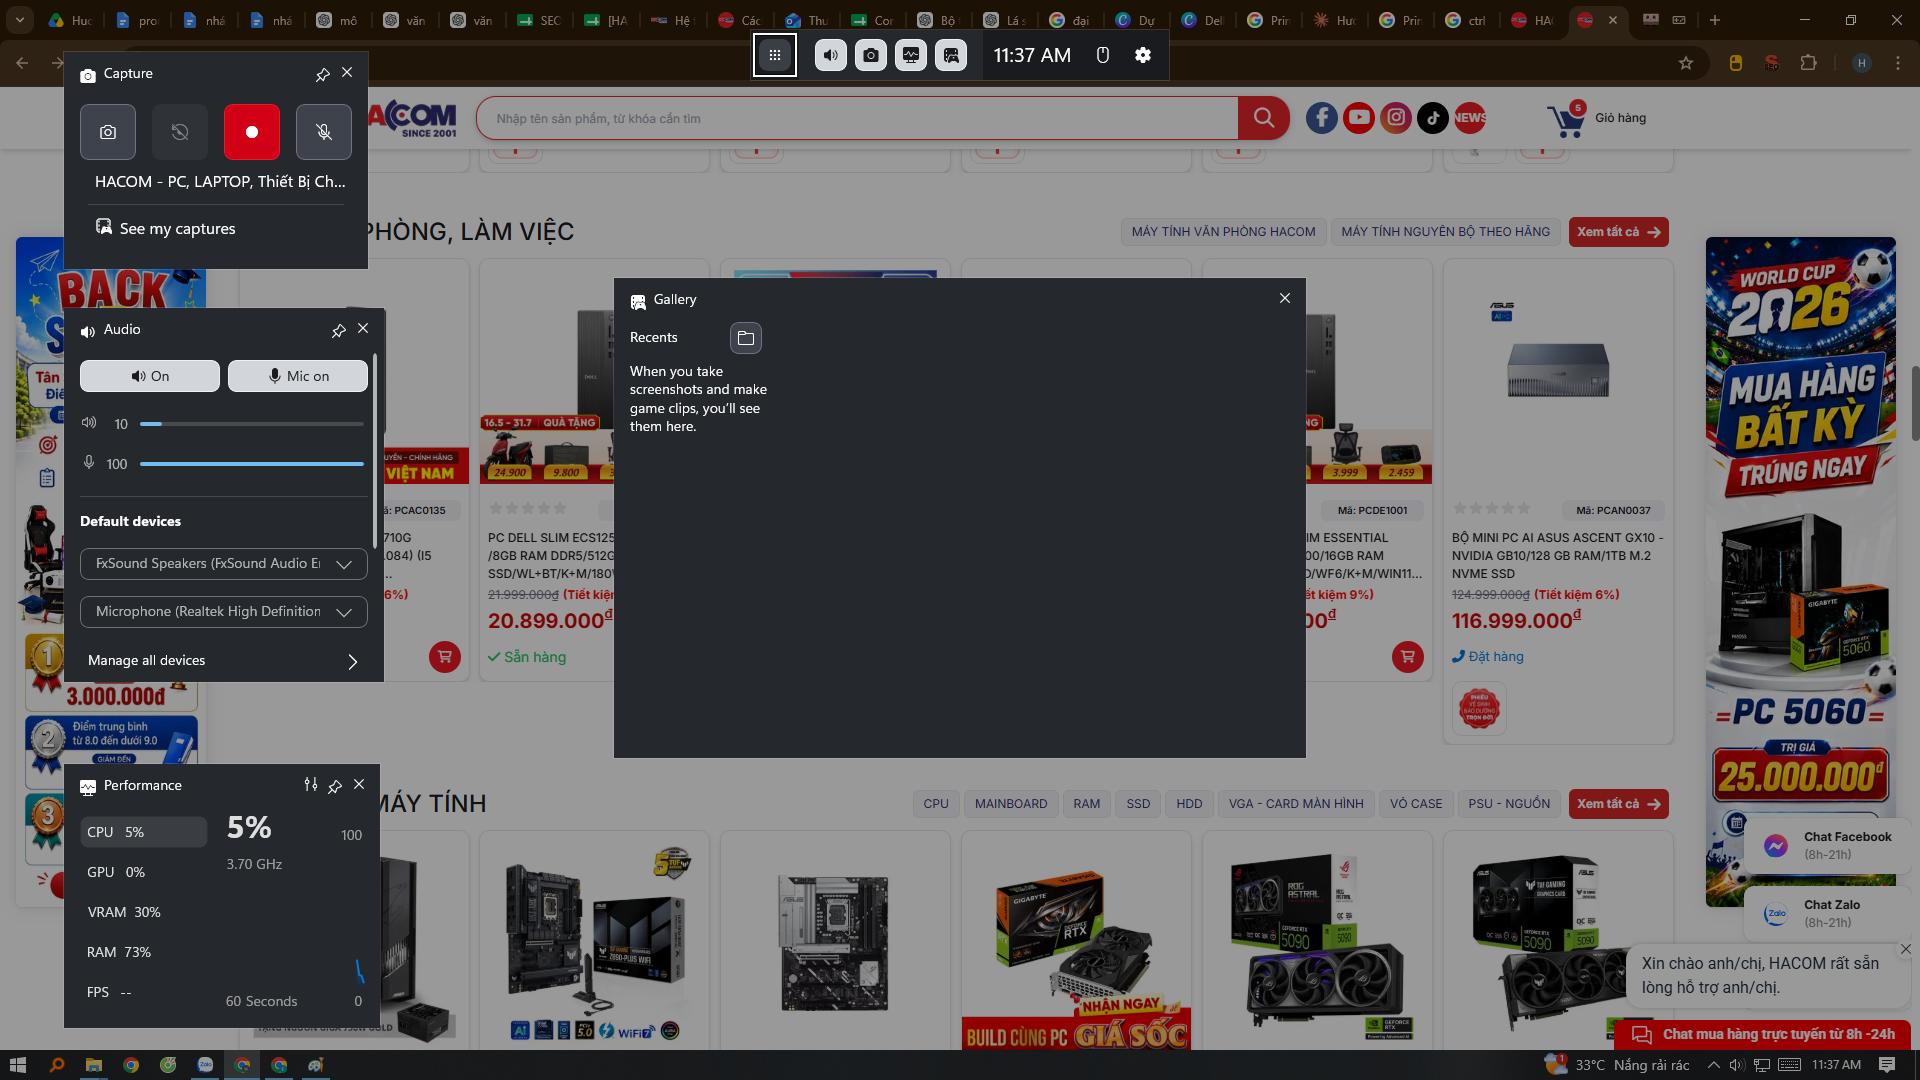1920x1080 pixels.
Task: Open HACOM TikTok icon
Action: click(x=1433, y=118)
